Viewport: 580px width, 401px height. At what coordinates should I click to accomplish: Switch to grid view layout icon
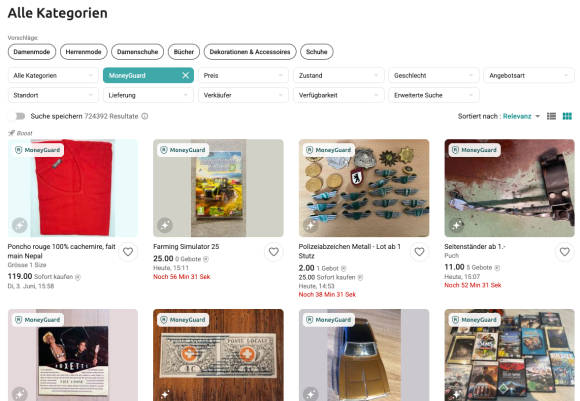pos(567,116)
